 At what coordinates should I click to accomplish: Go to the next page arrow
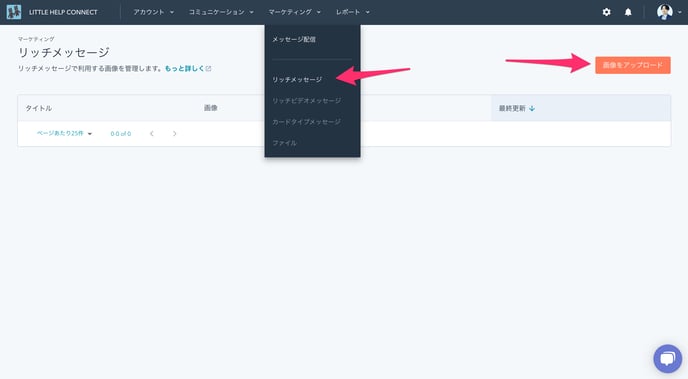tap(175, 133)
